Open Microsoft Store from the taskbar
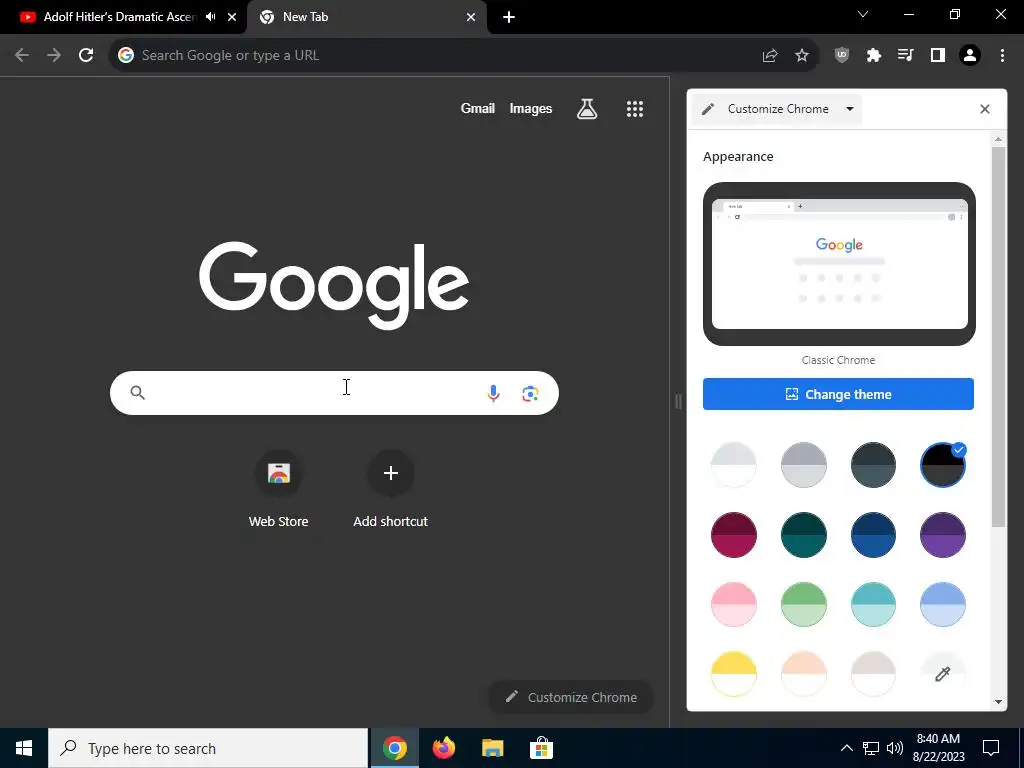 [541, 748]
